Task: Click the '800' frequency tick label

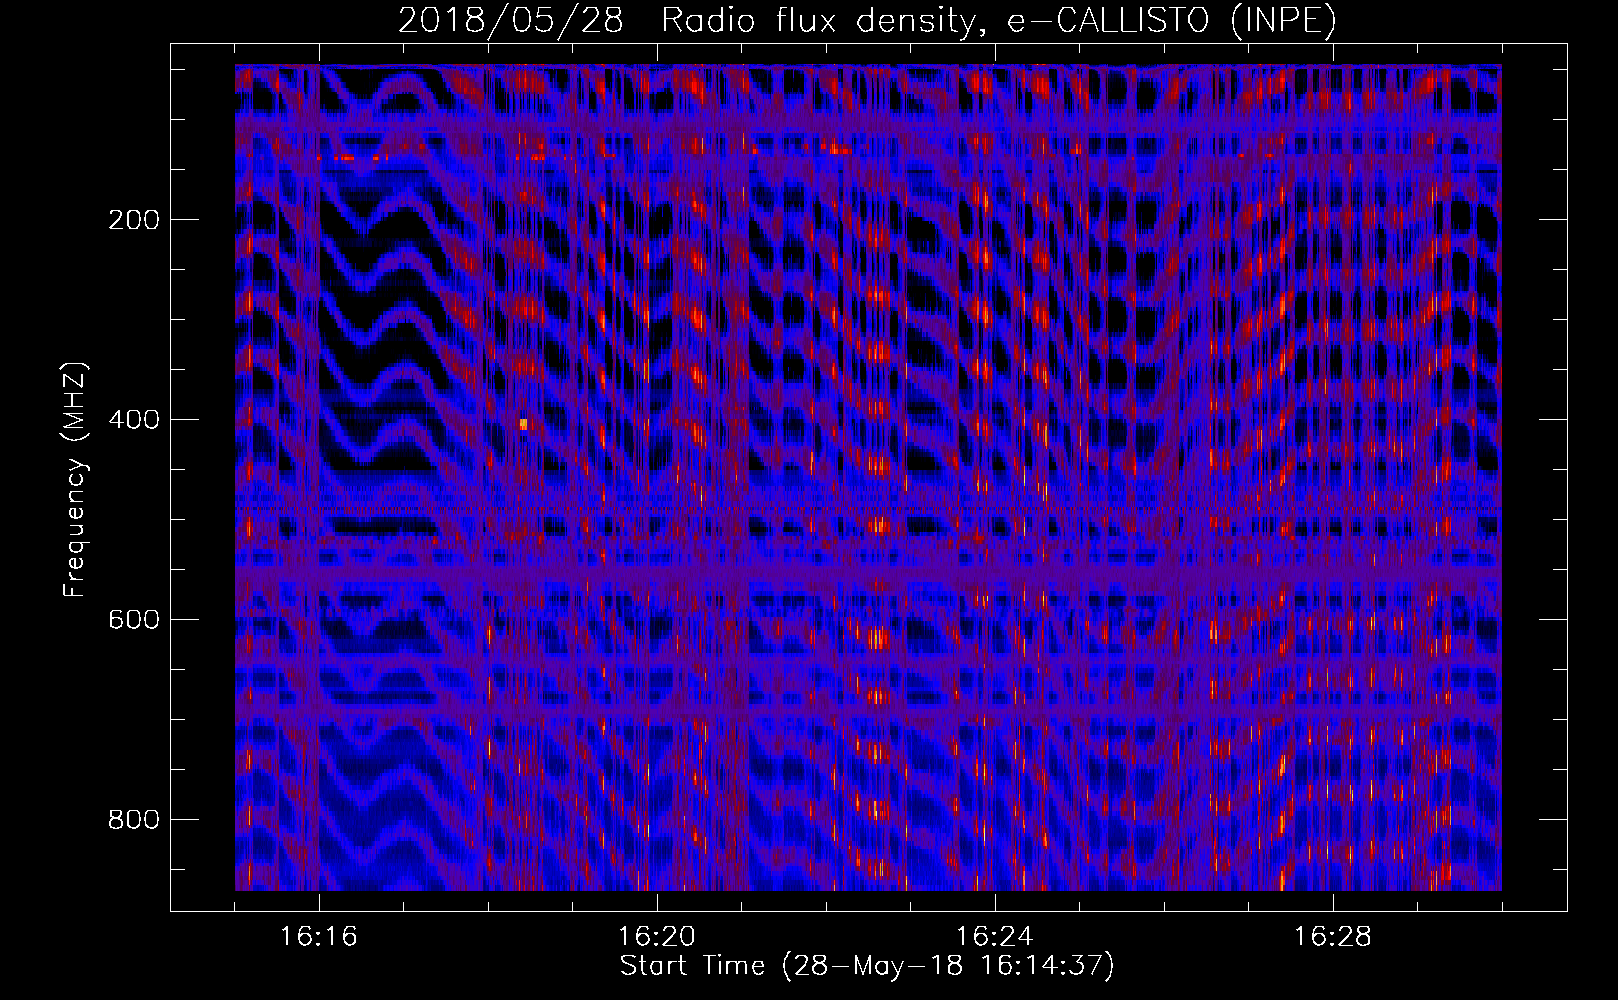Action: 134,820
